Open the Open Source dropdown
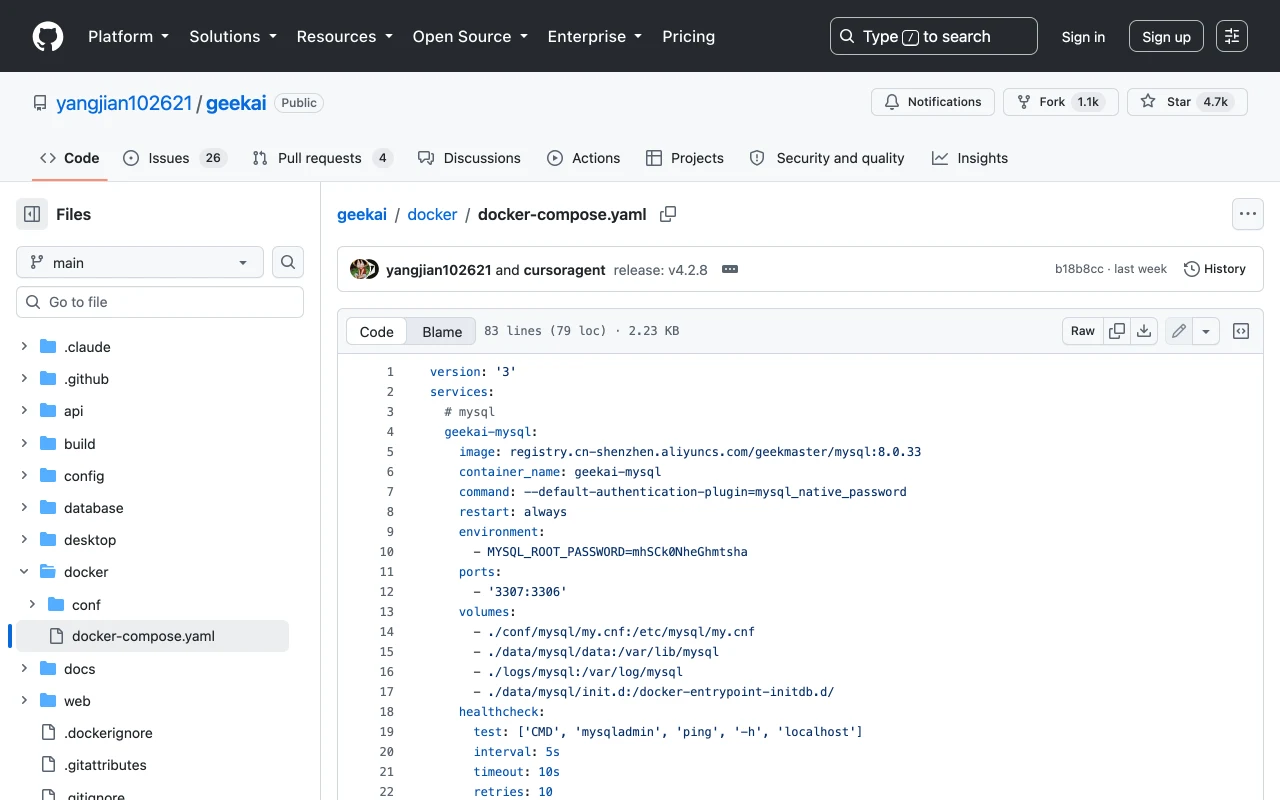 pos(470,36)
